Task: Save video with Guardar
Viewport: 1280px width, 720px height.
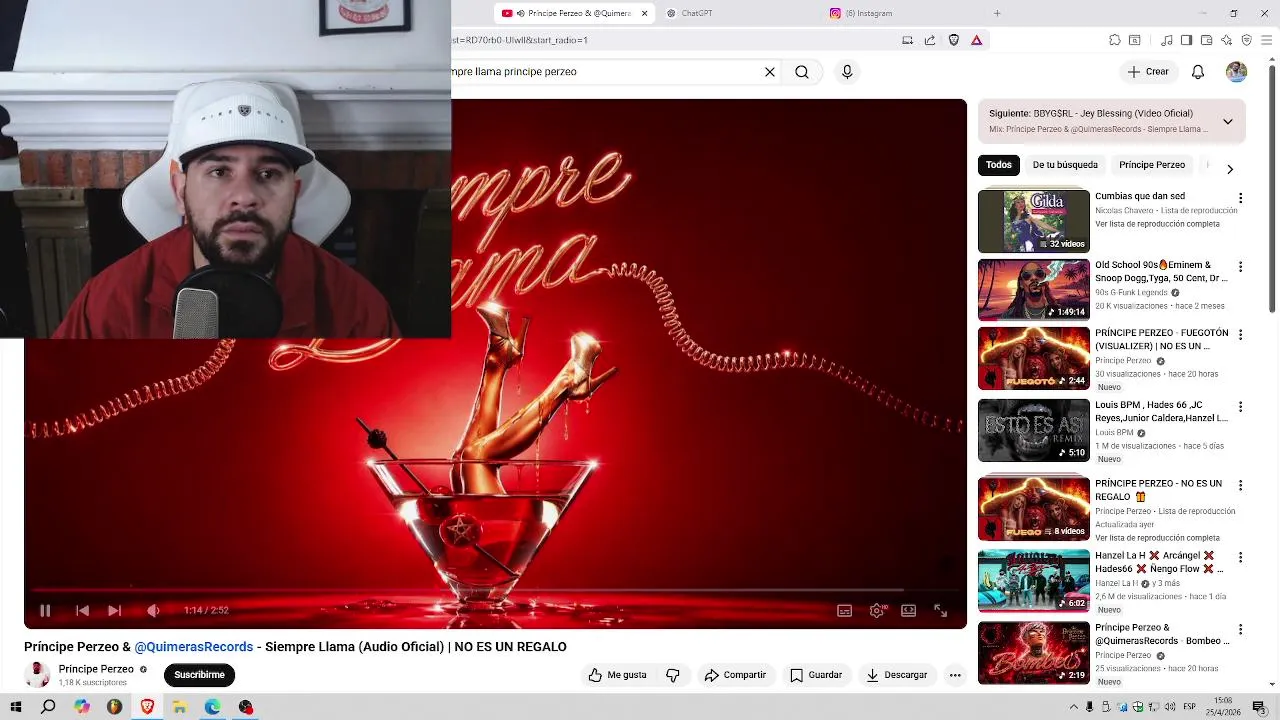Action: pyautogui.click(x=816, y=675)
